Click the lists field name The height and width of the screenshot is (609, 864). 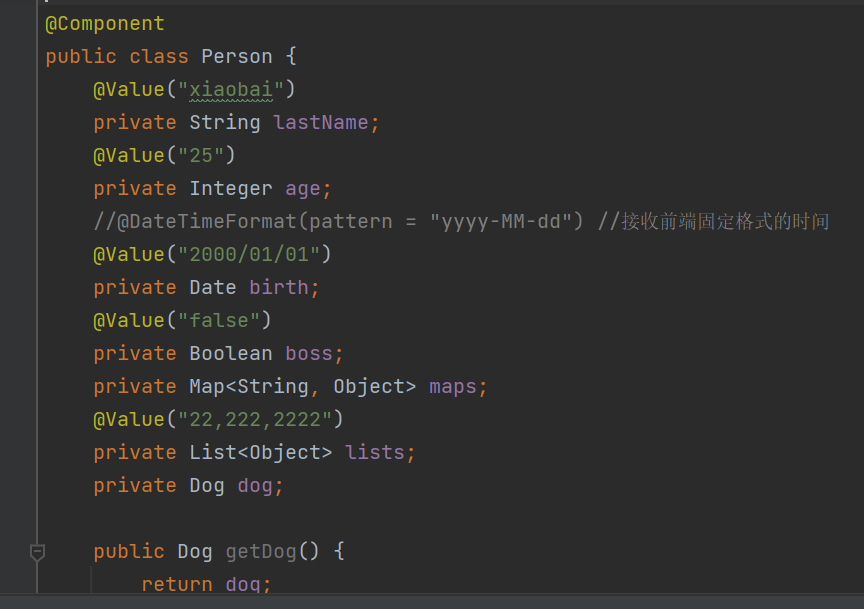point(375,452)
